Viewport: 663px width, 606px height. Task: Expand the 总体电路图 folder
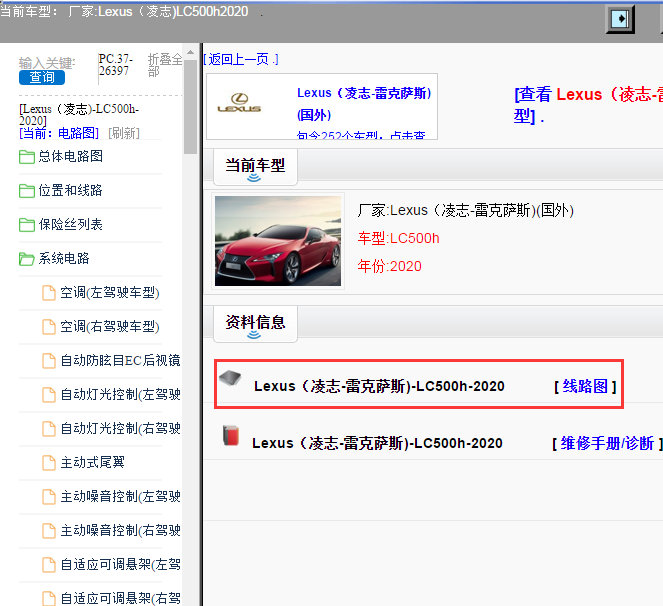click(71, 156)
